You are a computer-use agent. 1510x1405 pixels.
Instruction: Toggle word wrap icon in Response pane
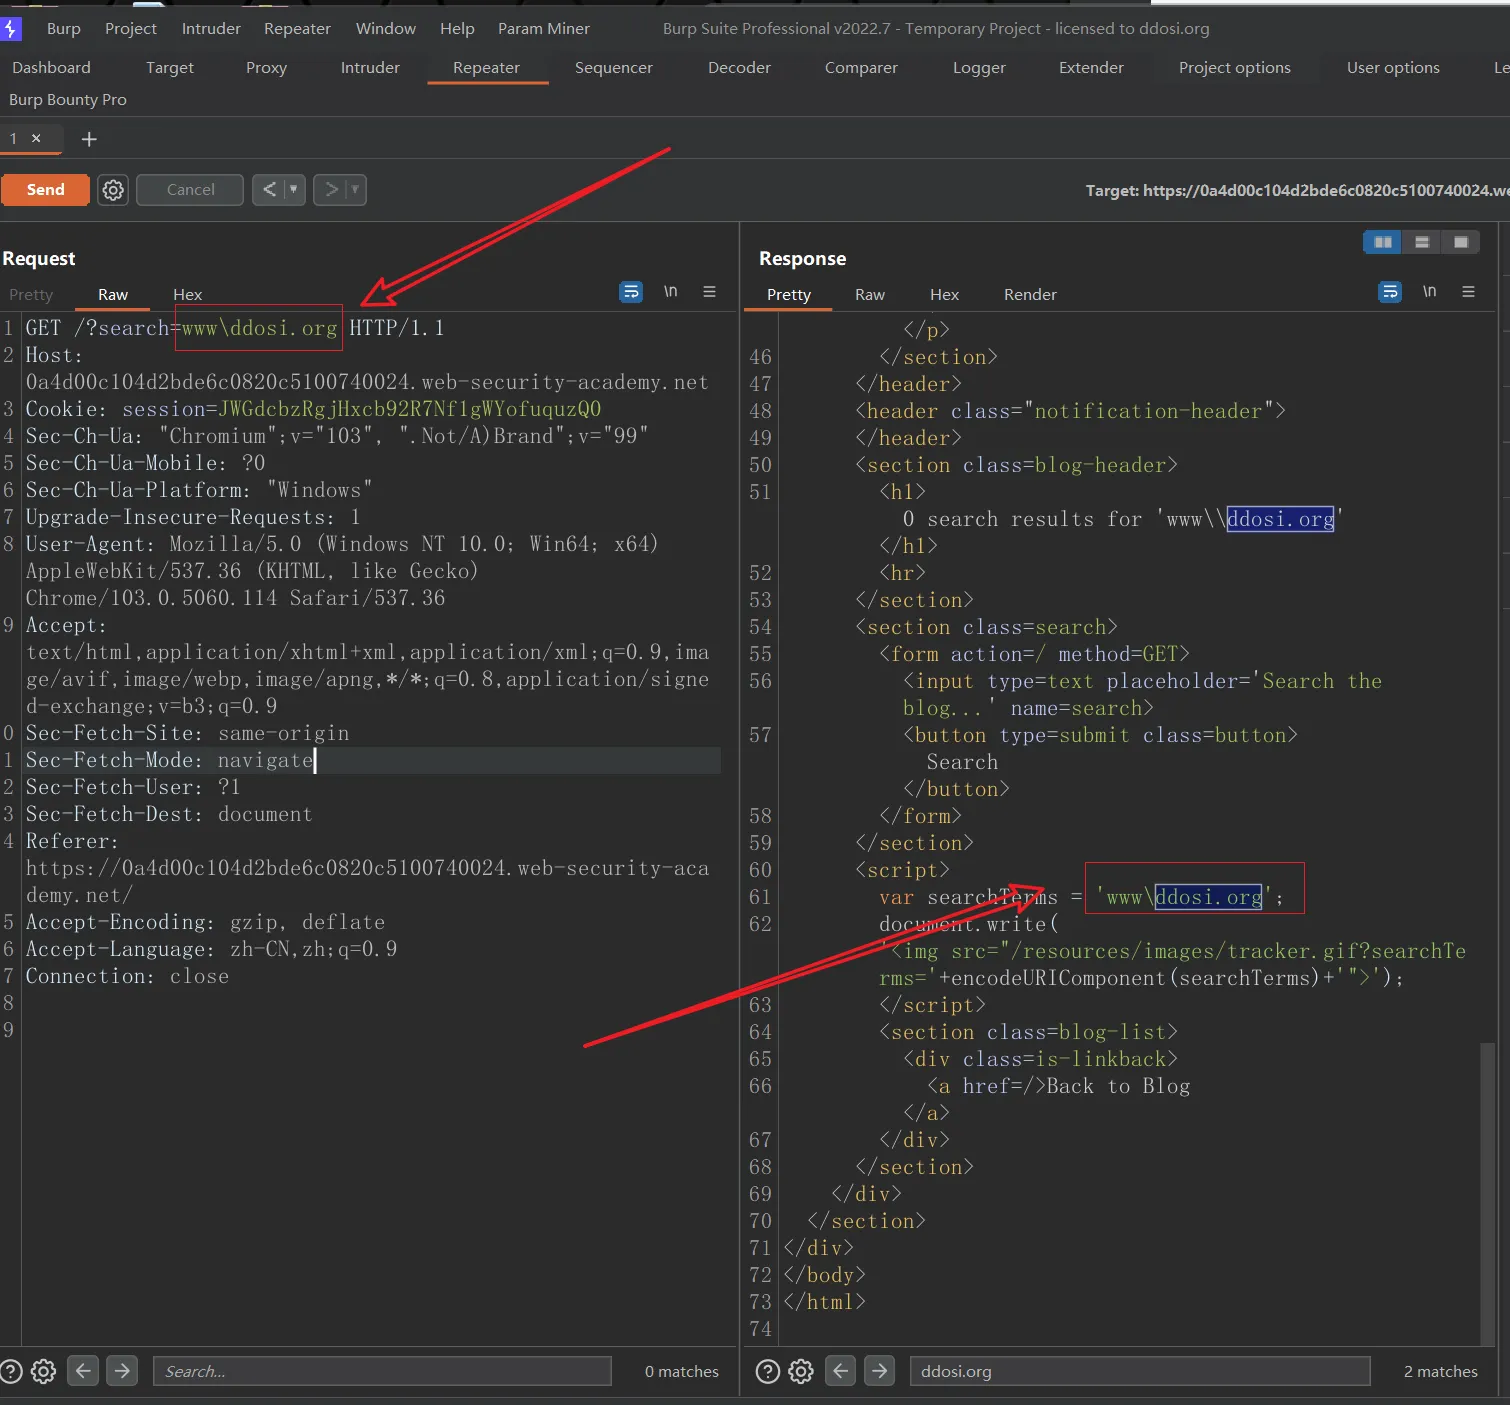[x=1390, y=292]
